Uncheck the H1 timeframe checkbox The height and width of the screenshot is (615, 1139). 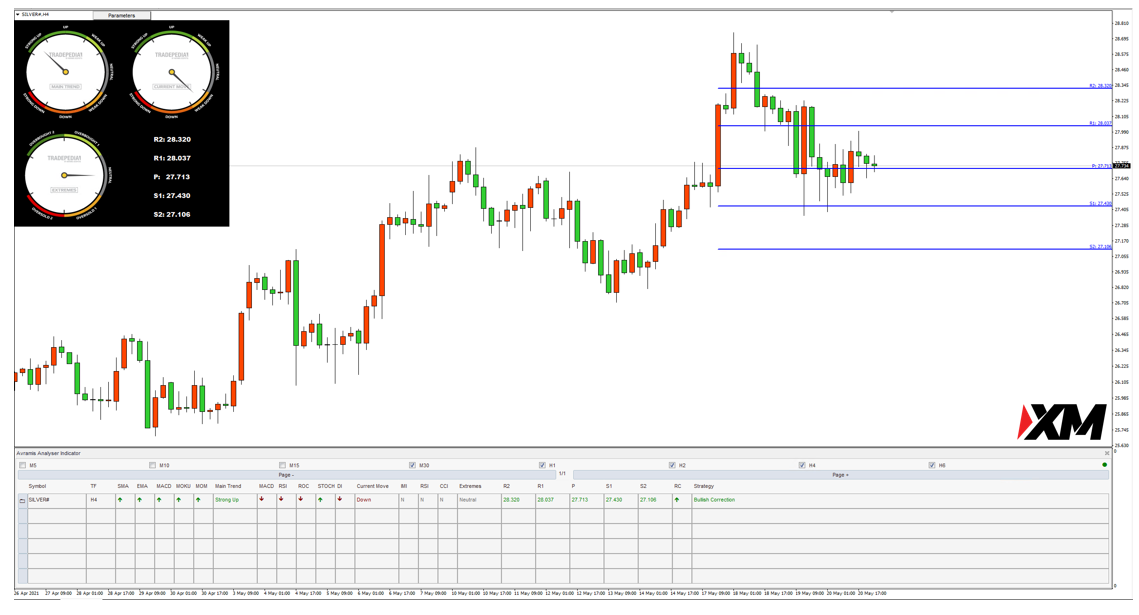point(543,465)
